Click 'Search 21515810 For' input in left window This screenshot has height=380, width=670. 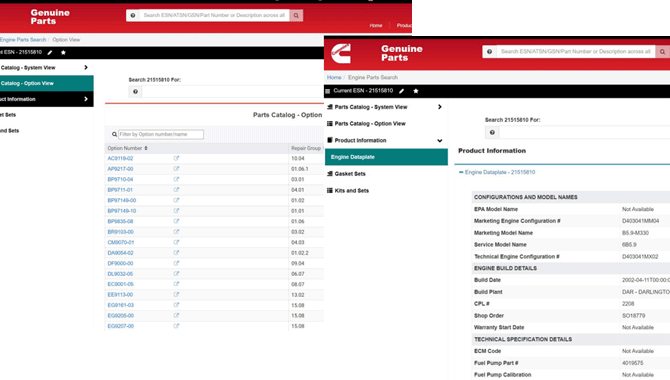(233, 91)
